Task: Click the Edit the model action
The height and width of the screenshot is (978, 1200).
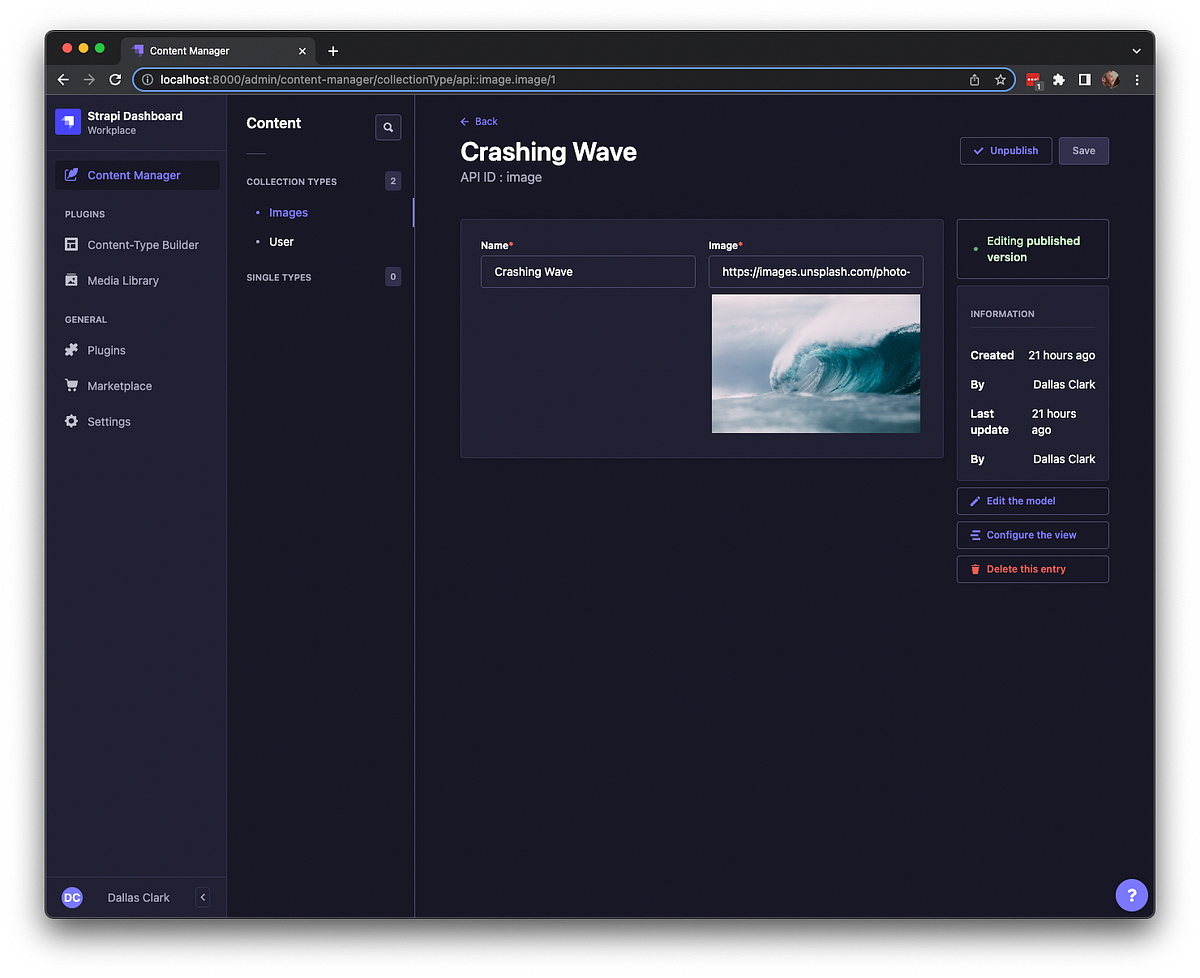Action: point(1032,500)
